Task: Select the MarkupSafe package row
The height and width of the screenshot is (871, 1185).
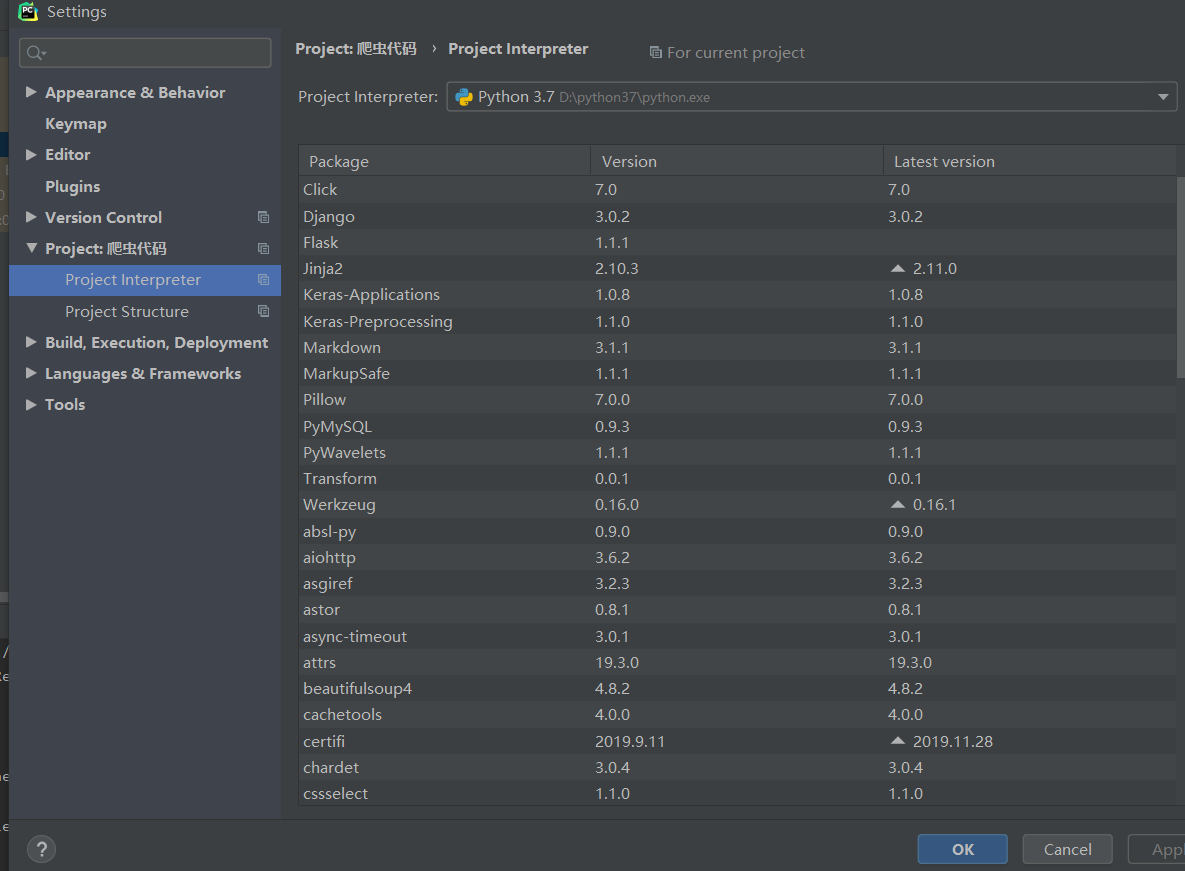Action: (738, 373)
